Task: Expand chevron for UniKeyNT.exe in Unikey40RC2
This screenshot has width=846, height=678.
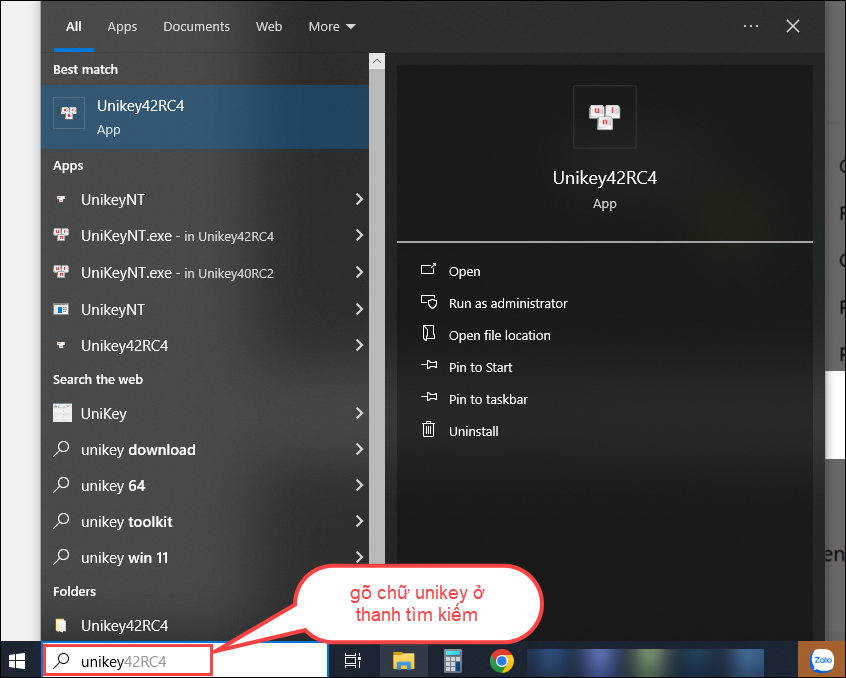Action: (359, 272)
